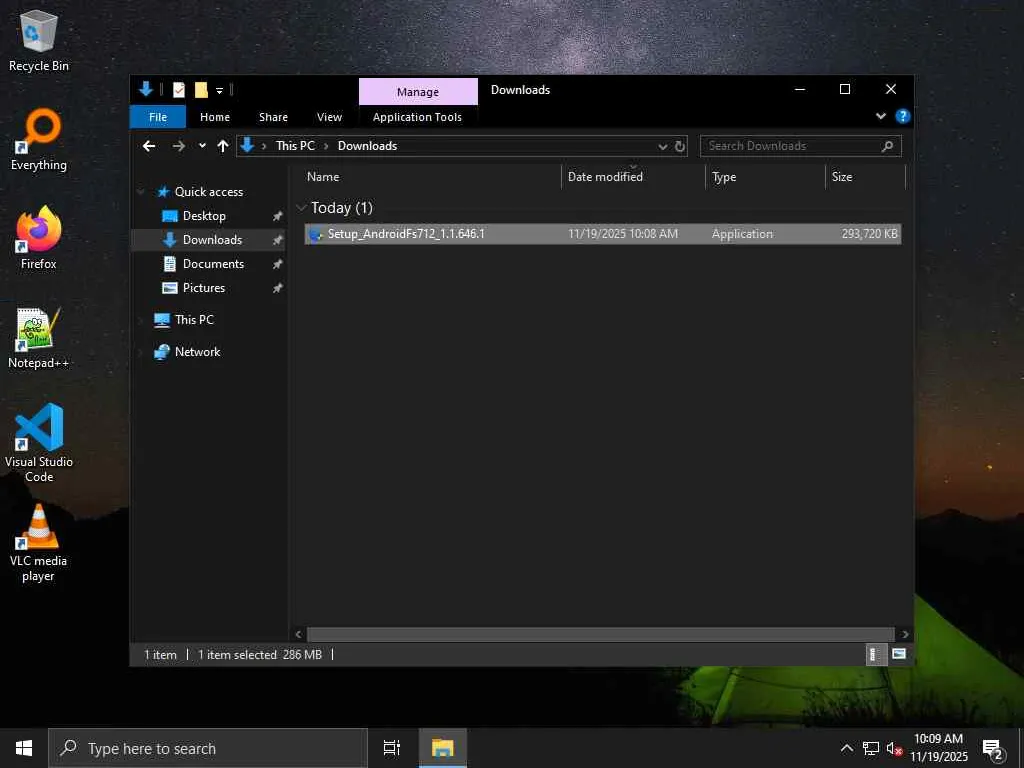Open Firefox from the desktop
The width and height of the screenshot is (1024, 768).
pyautogui.click(x=39, y=238)
